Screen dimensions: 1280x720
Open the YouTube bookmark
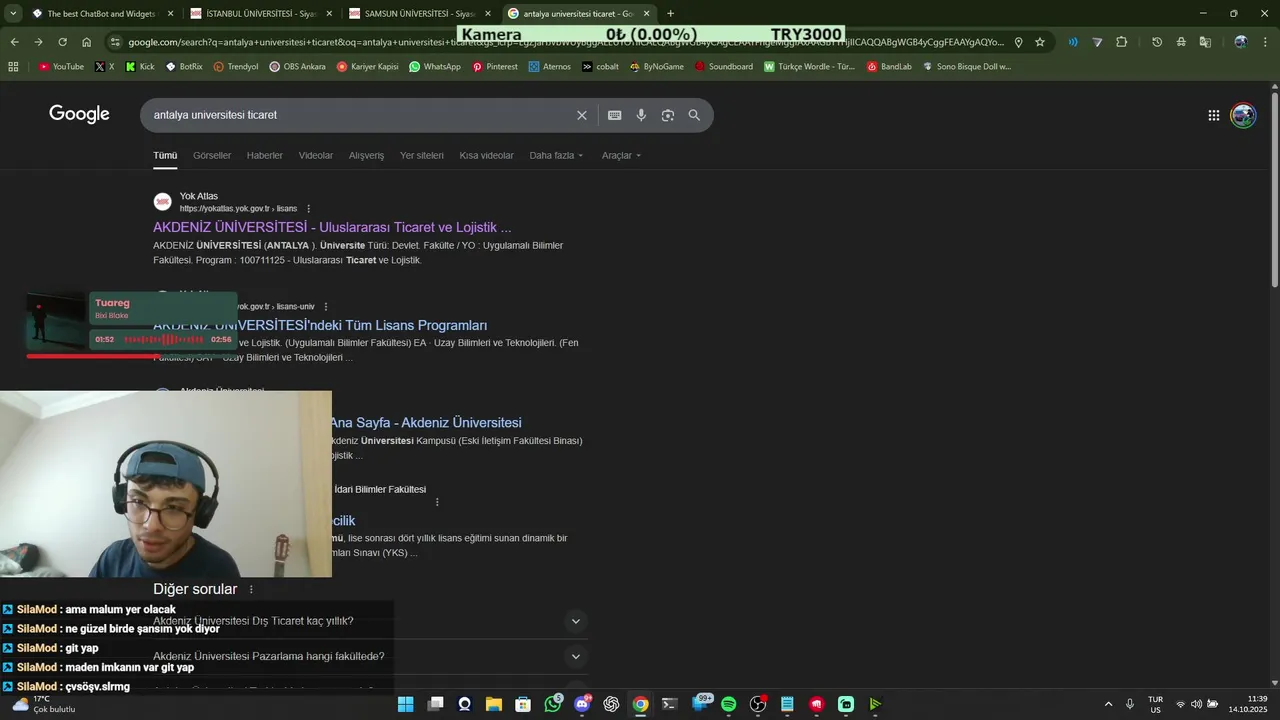click(61, 67)
